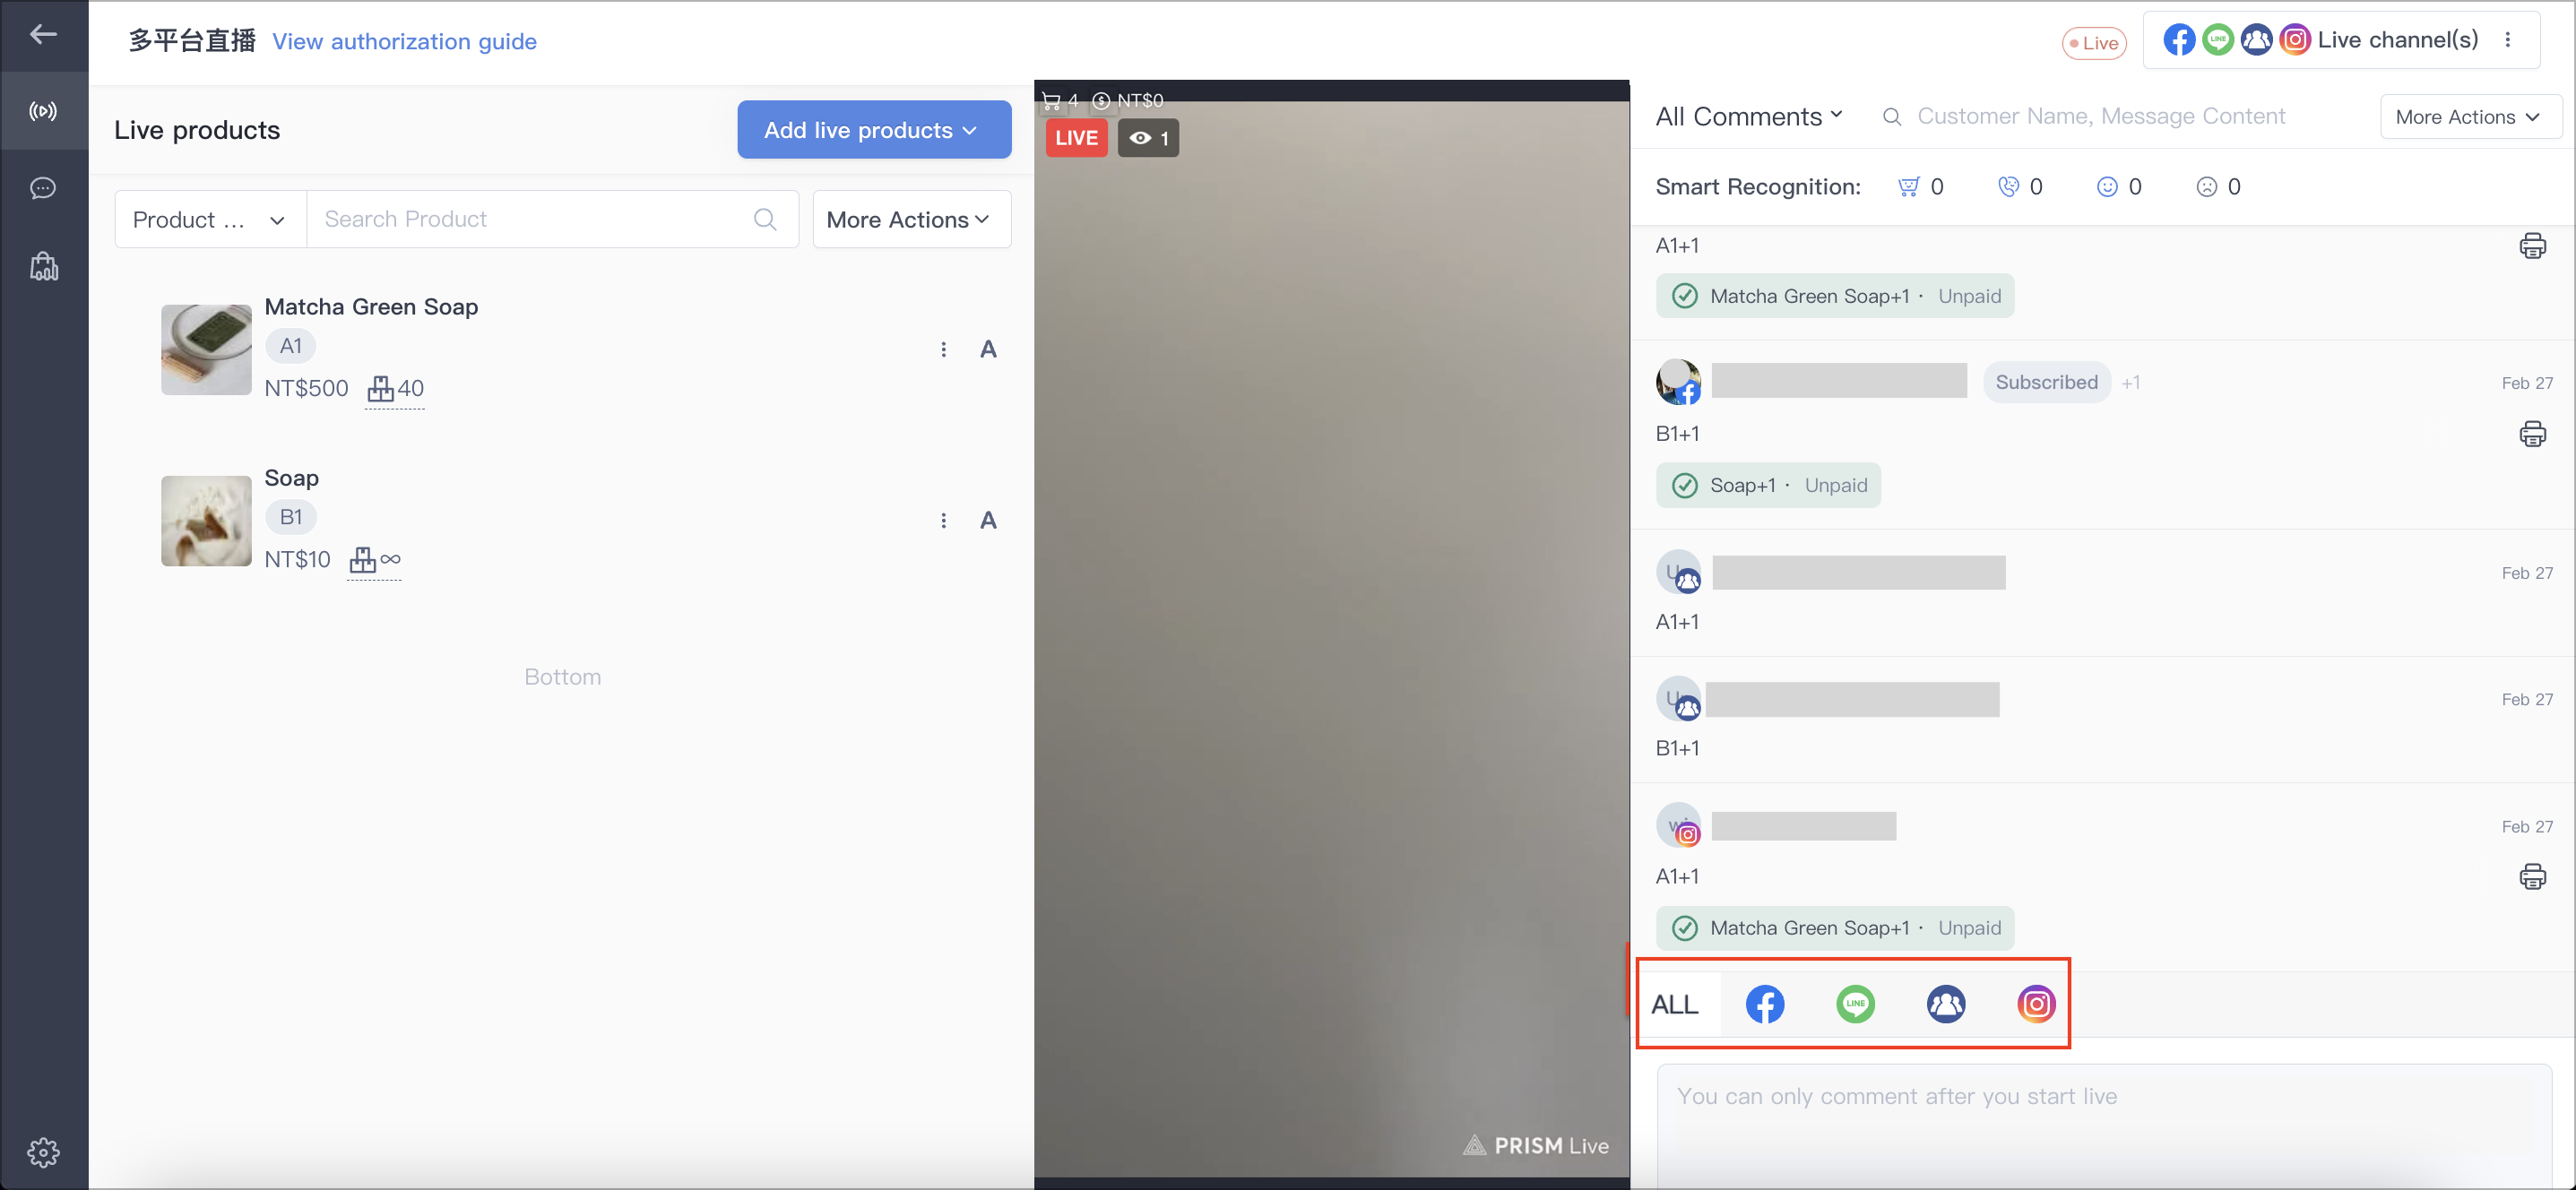Screen dimensions: 2576x1190
Task: Open View authorization guide link
Action: [x=405, y=41]
